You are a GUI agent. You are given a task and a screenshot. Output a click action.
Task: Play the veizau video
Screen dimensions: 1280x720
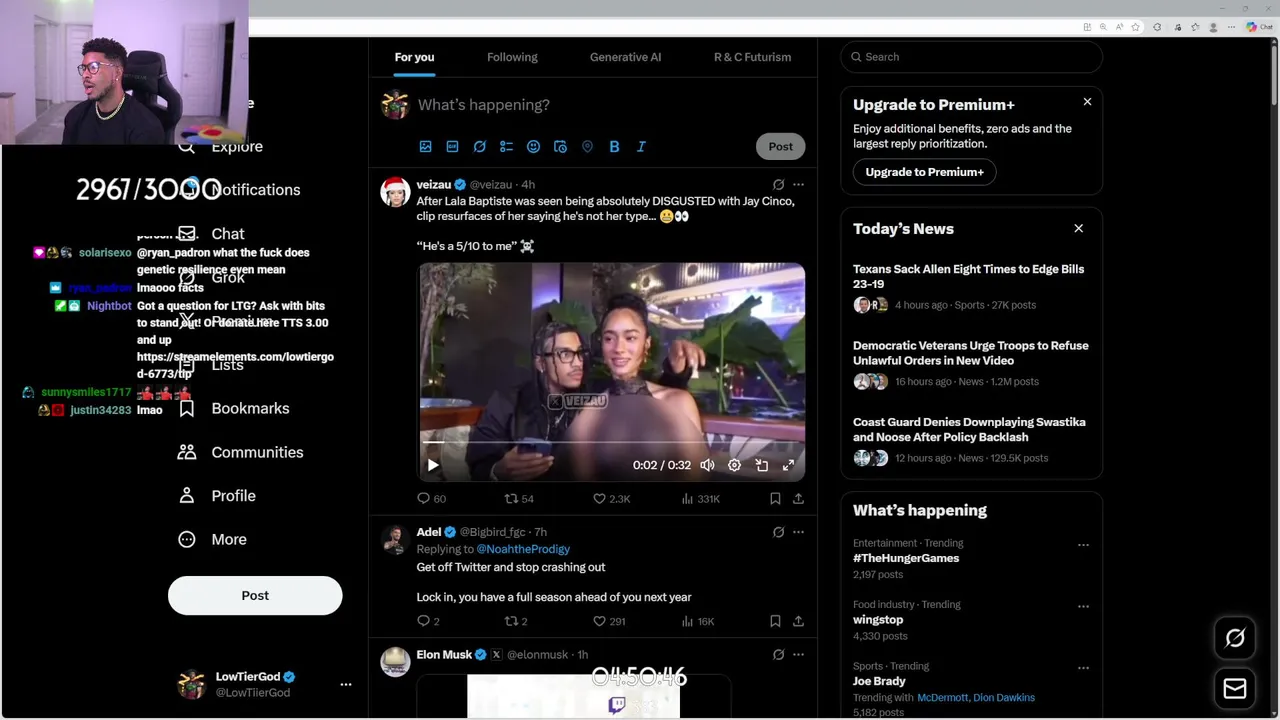click(x=433, y=465)
